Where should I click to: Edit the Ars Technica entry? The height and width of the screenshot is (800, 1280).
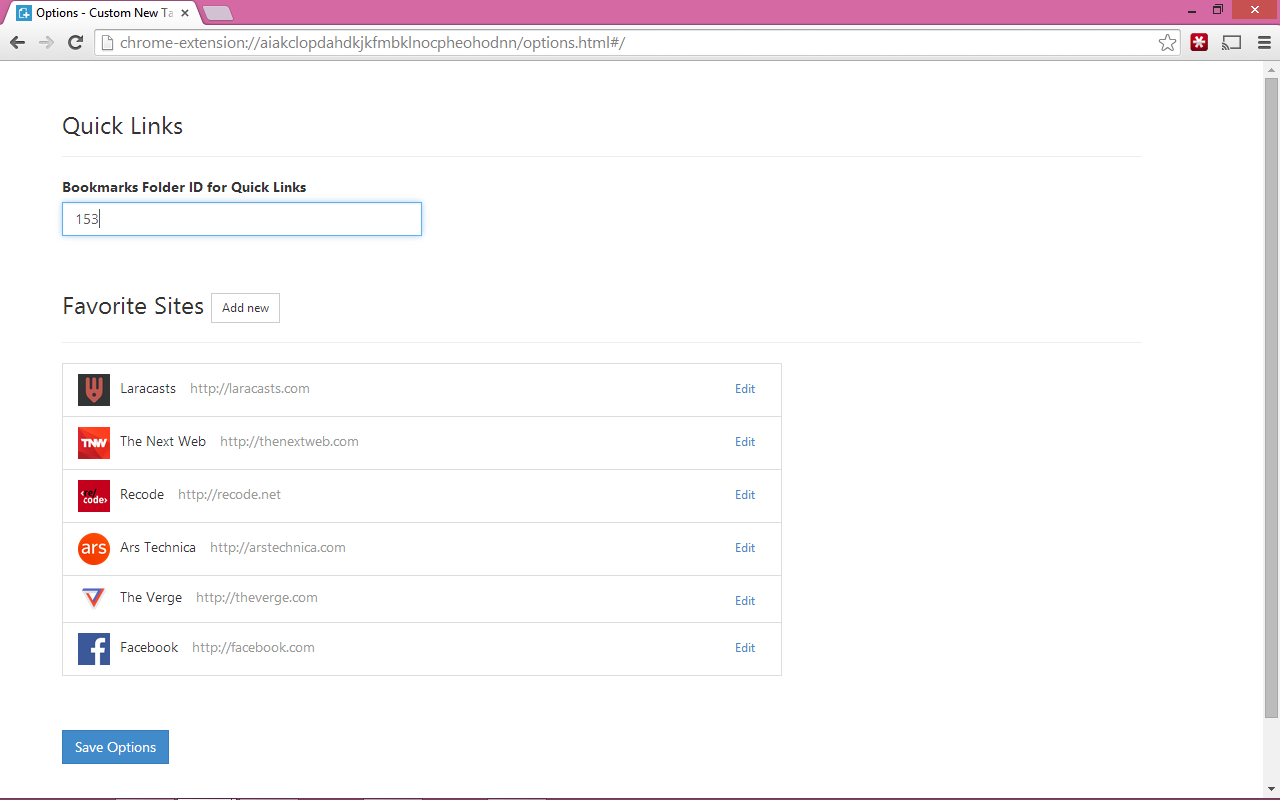[x=745, y=548]
